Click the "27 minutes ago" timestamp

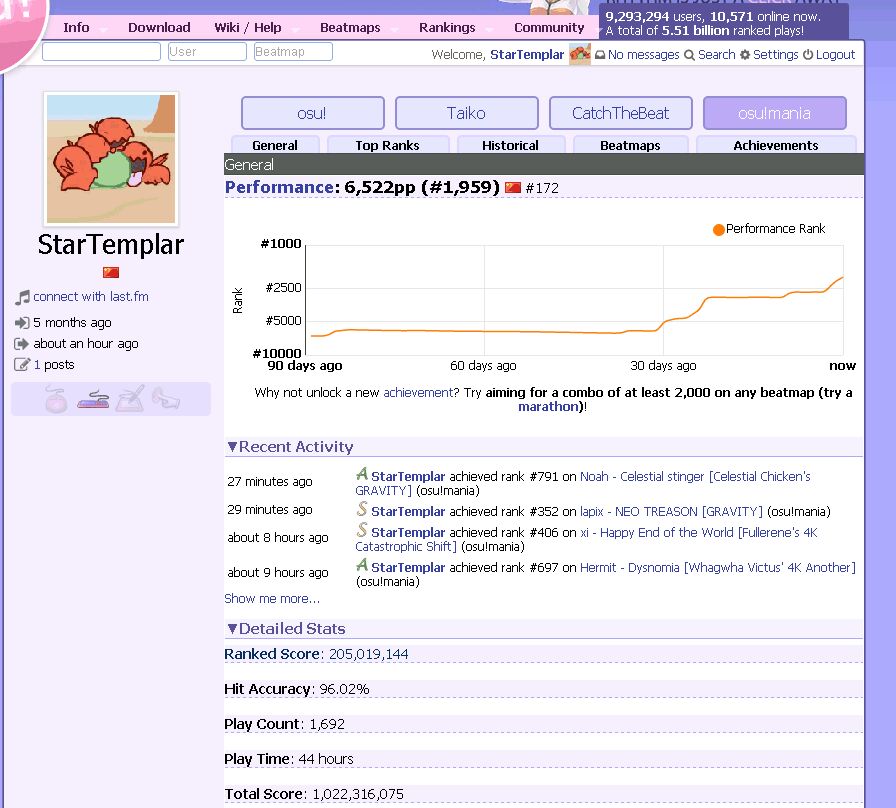pyautogui.click(x=270, y=482)
